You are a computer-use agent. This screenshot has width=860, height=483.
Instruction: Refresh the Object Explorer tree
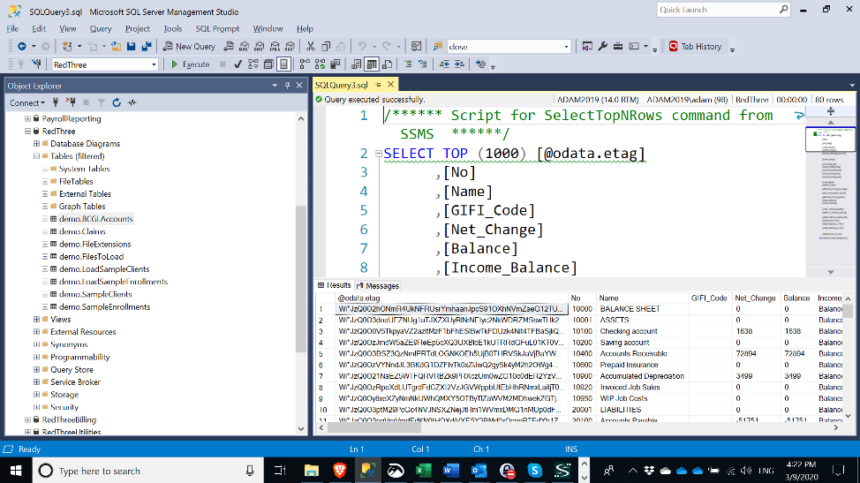point(116,103)
